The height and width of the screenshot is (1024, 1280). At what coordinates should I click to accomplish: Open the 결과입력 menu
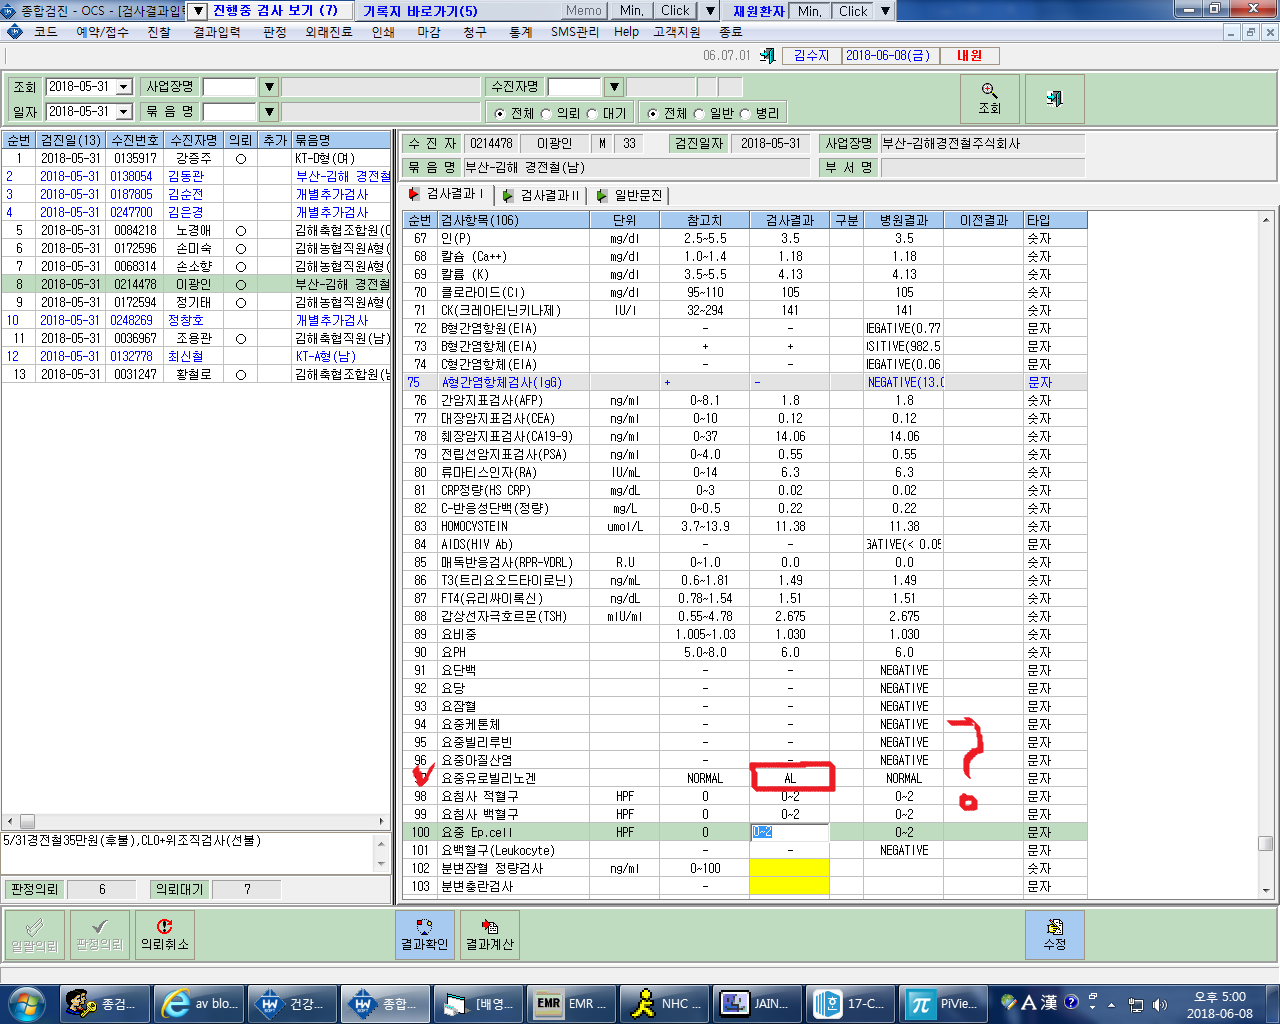217,32
